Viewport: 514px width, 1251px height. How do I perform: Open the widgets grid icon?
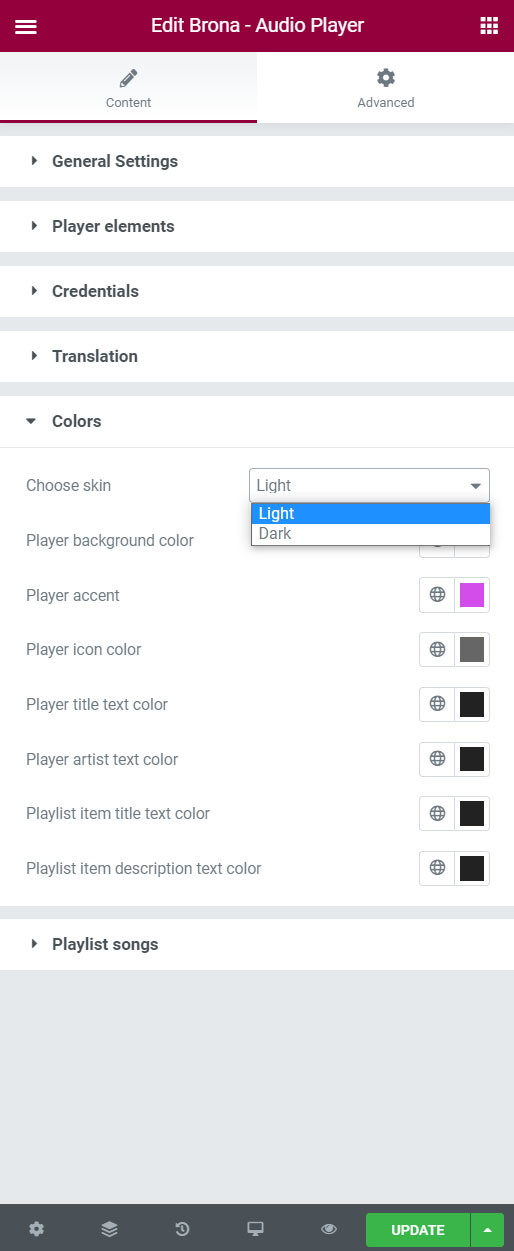(489, 26)
